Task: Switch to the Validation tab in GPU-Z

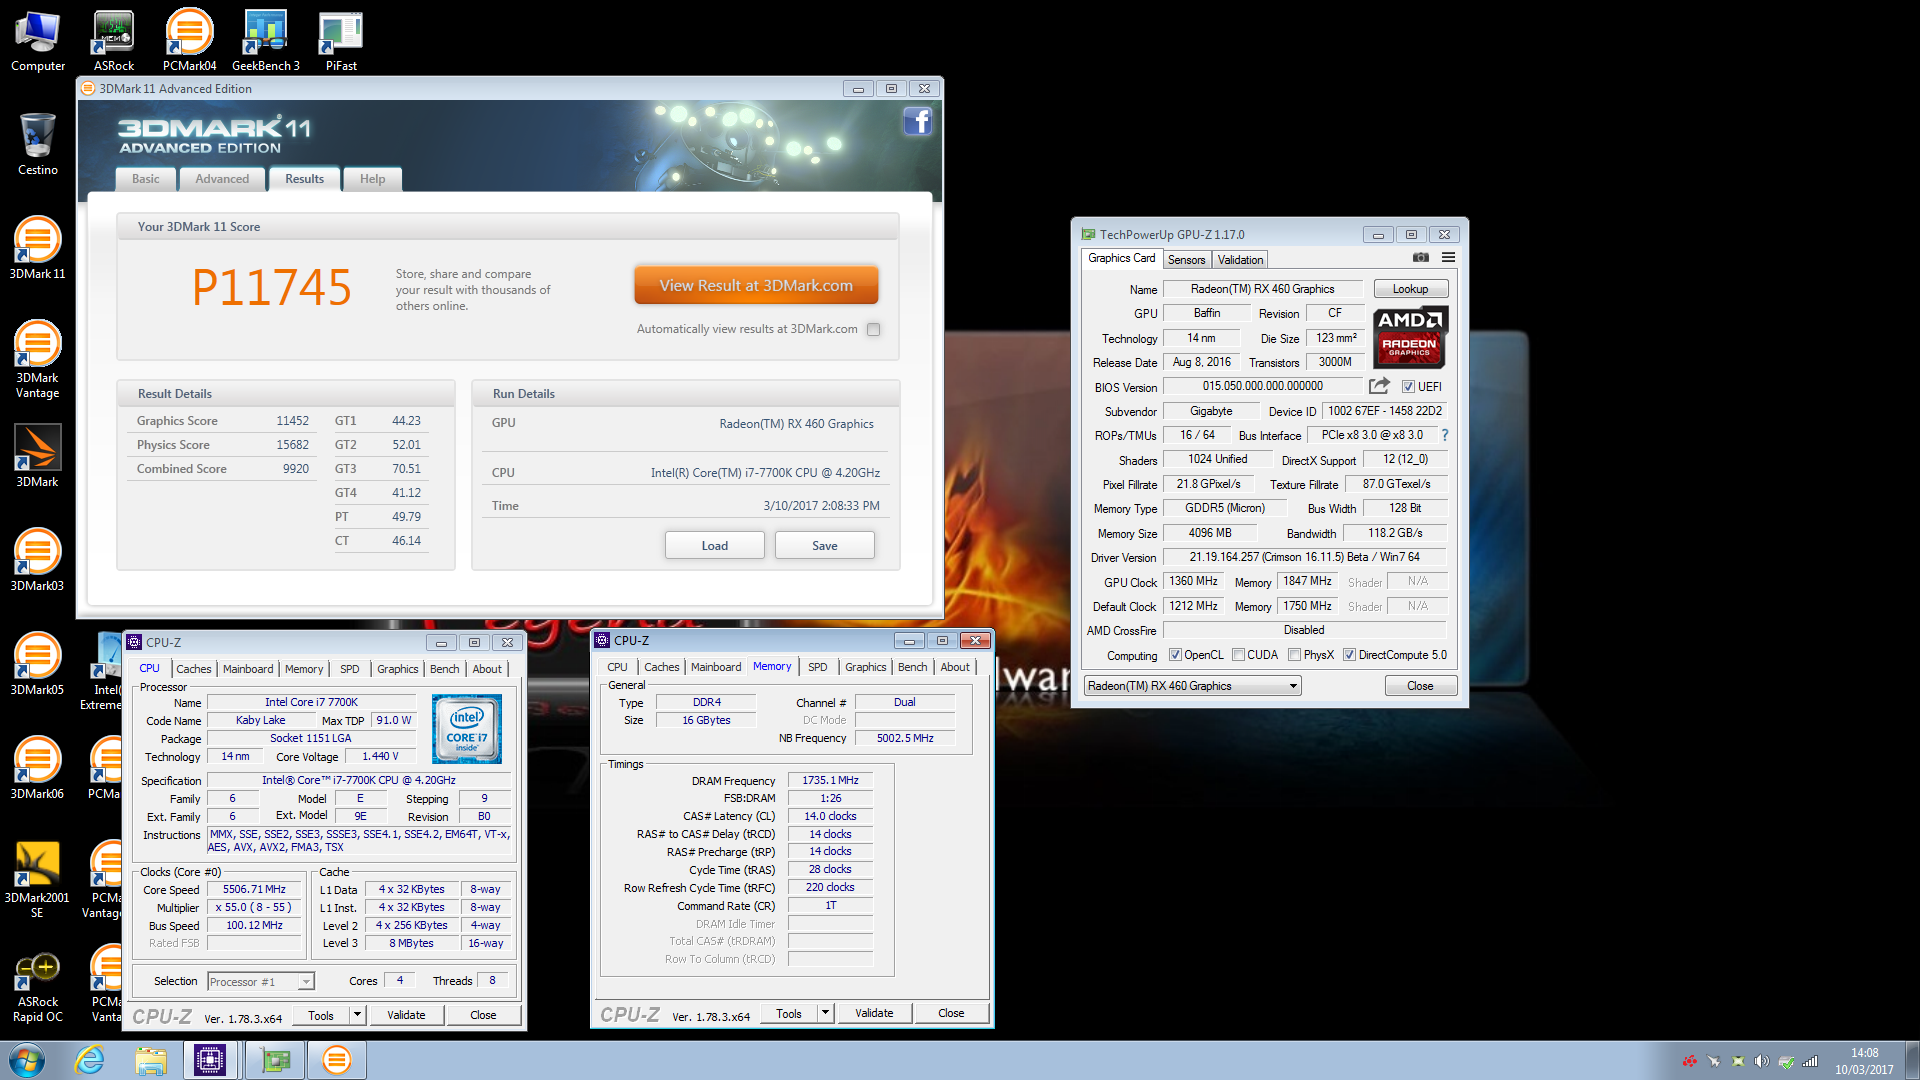Action: [1240, 260]
